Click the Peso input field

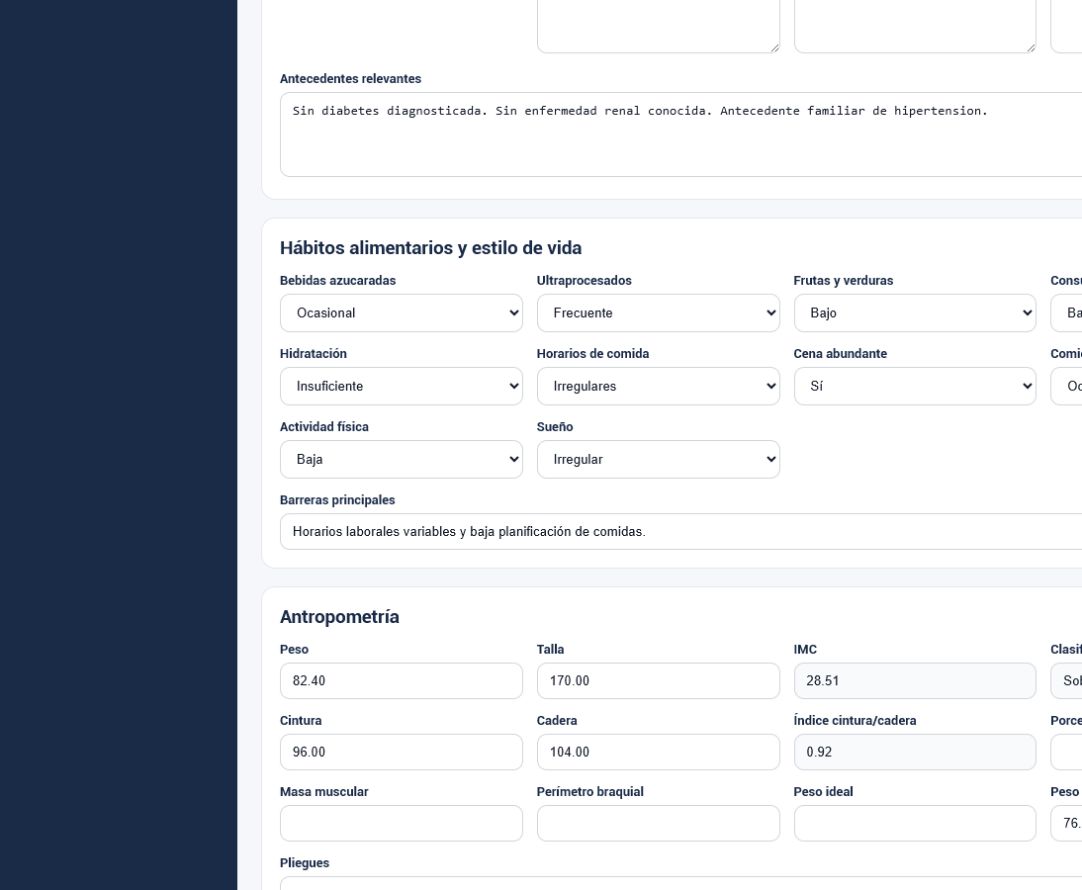click(x=401, y=681)
